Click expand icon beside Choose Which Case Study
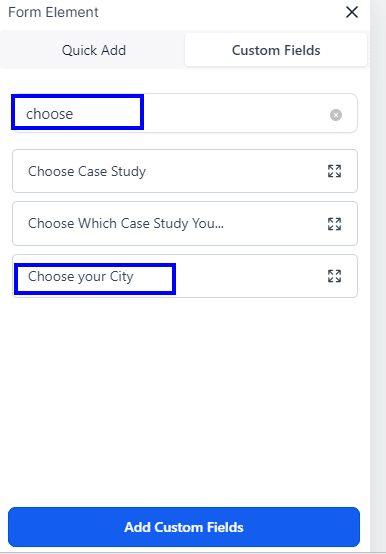The height and width of the screenshot is (554, 386). click(x=334, y=224)
